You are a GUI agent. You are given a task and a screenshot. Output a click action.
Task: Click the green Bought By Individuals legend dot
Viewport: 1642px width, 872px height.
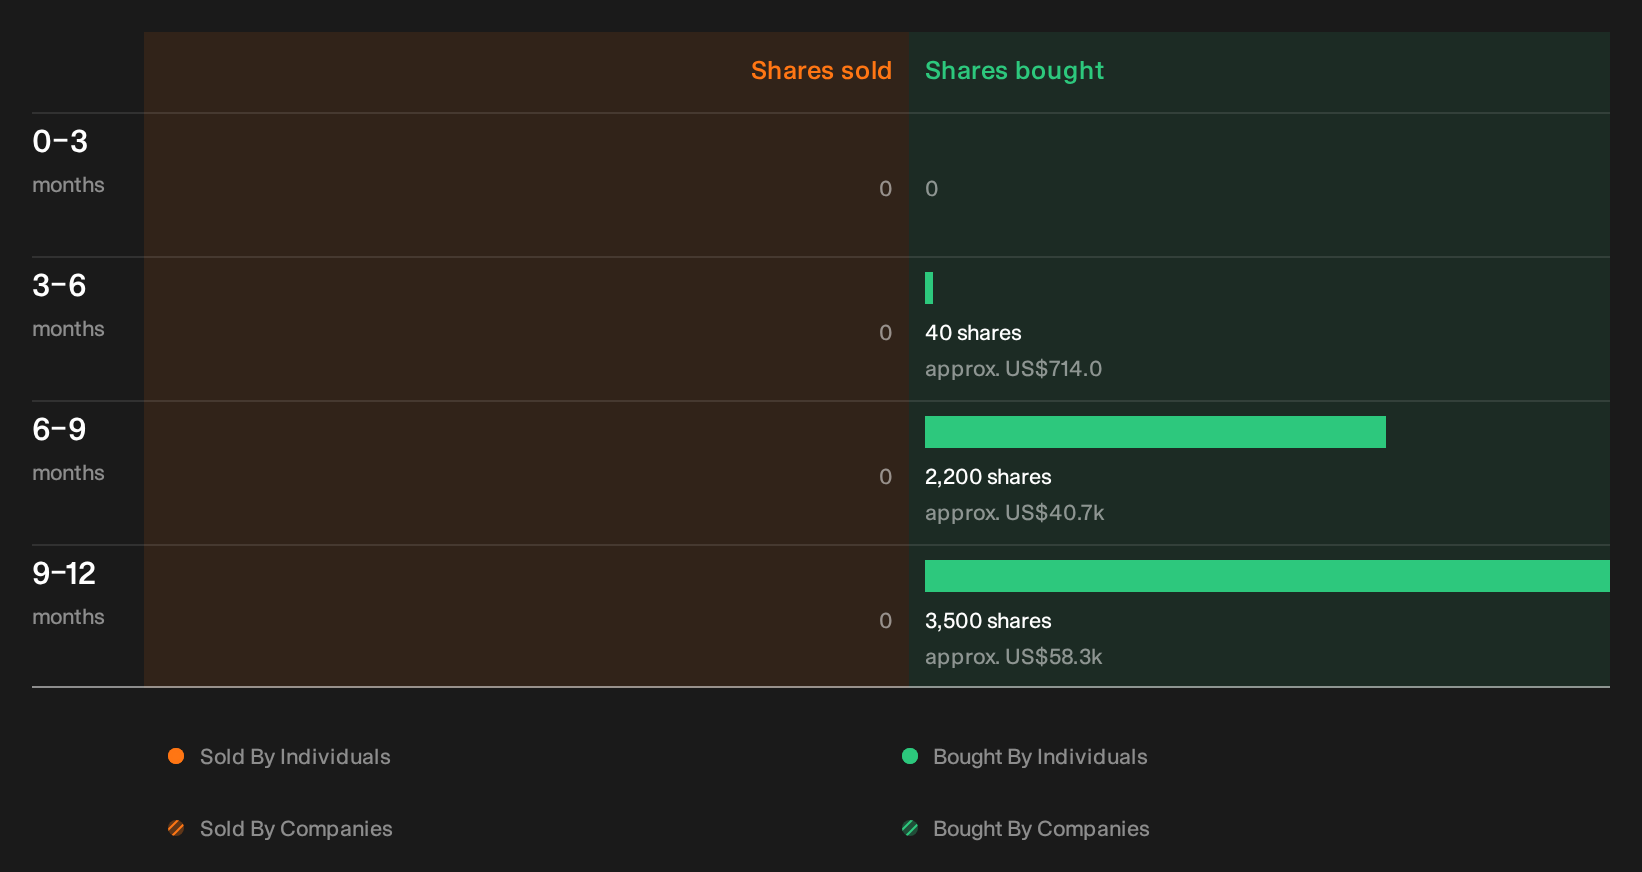click(x=910, y=756)
